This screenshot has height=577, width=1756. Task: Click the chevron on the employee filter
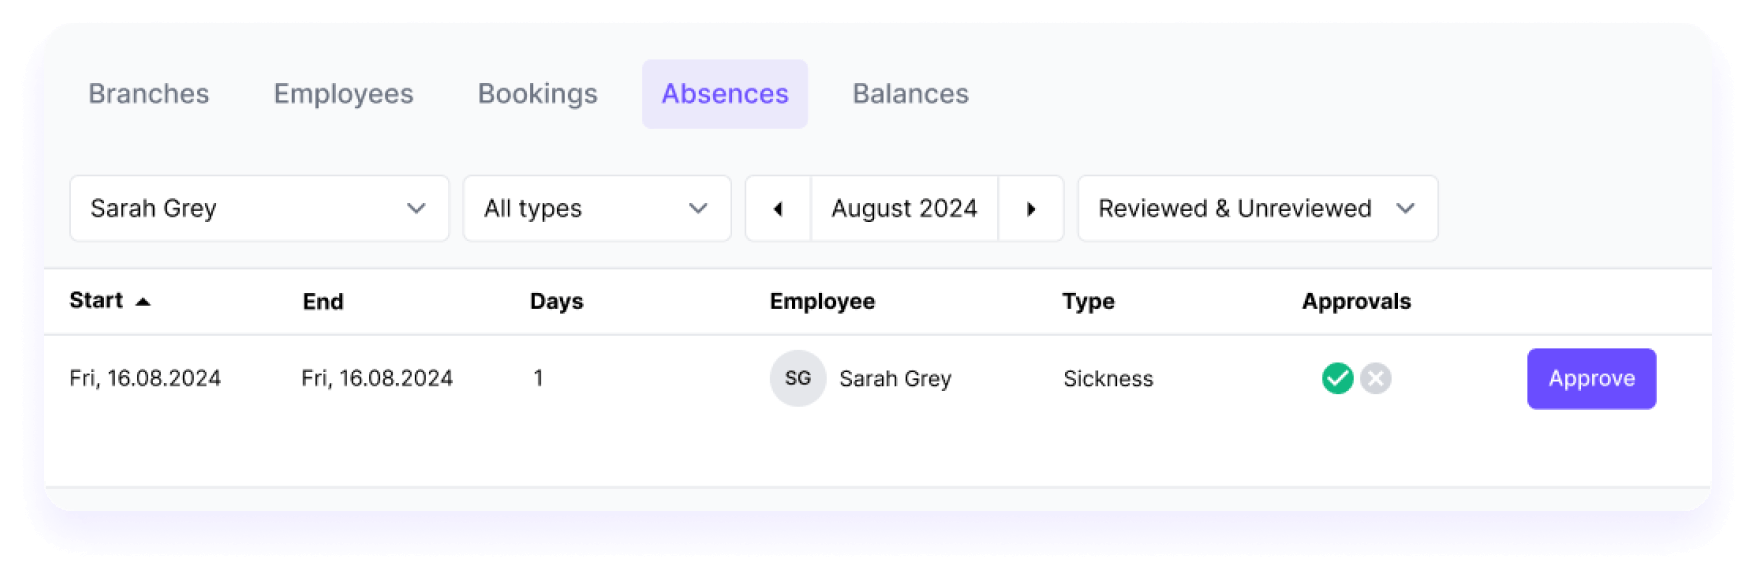pyautogui.click(x=417, y=208)
